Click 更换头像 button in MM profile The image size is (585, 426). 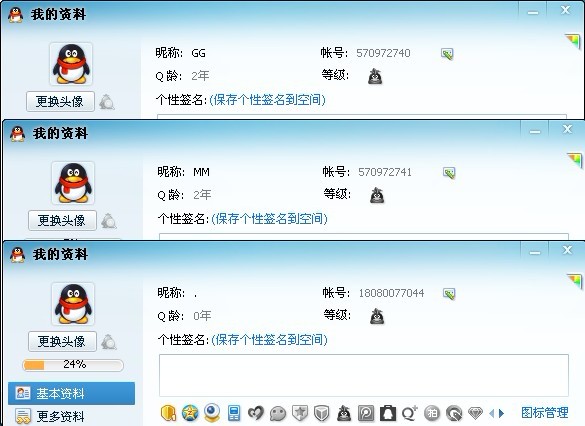tap(62, 220)
